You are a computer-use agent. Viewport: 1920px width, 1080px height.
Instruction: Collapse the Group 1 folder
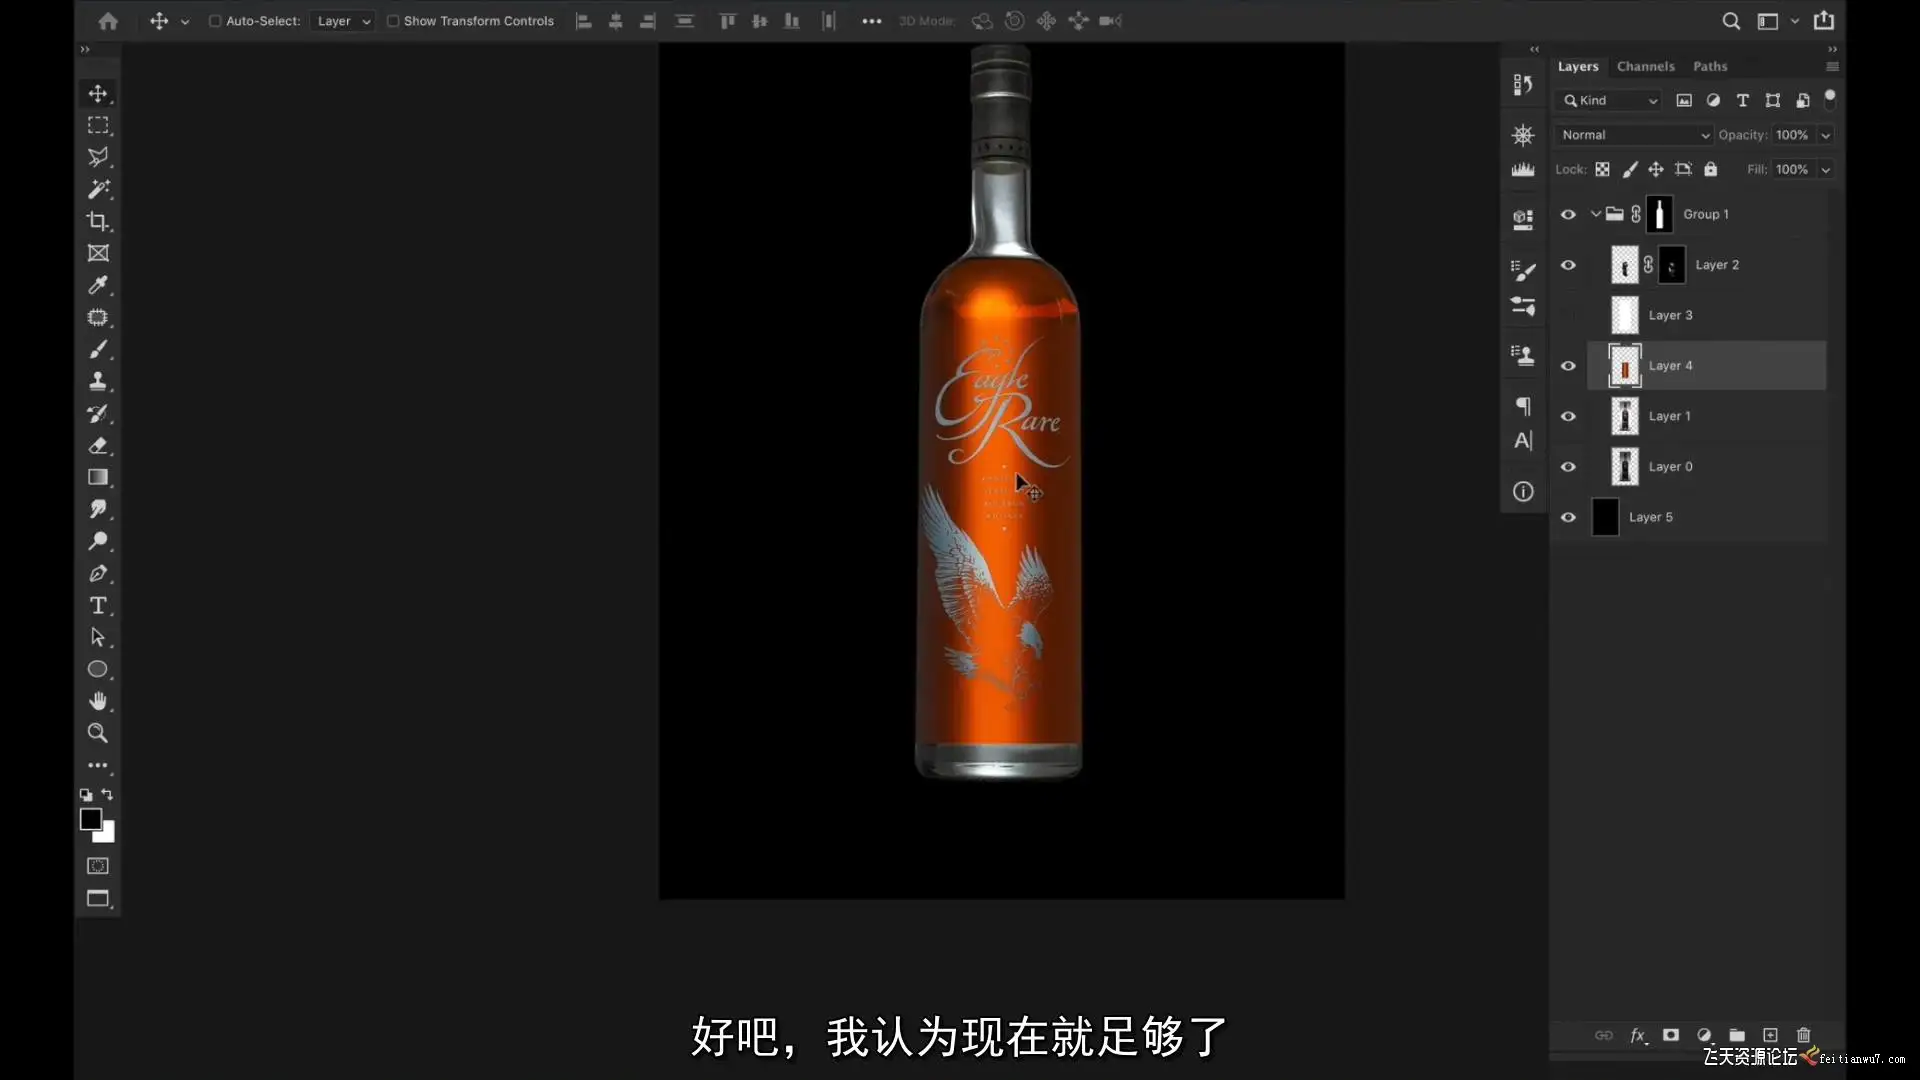pyautogui.click(x=1596, y=214)
